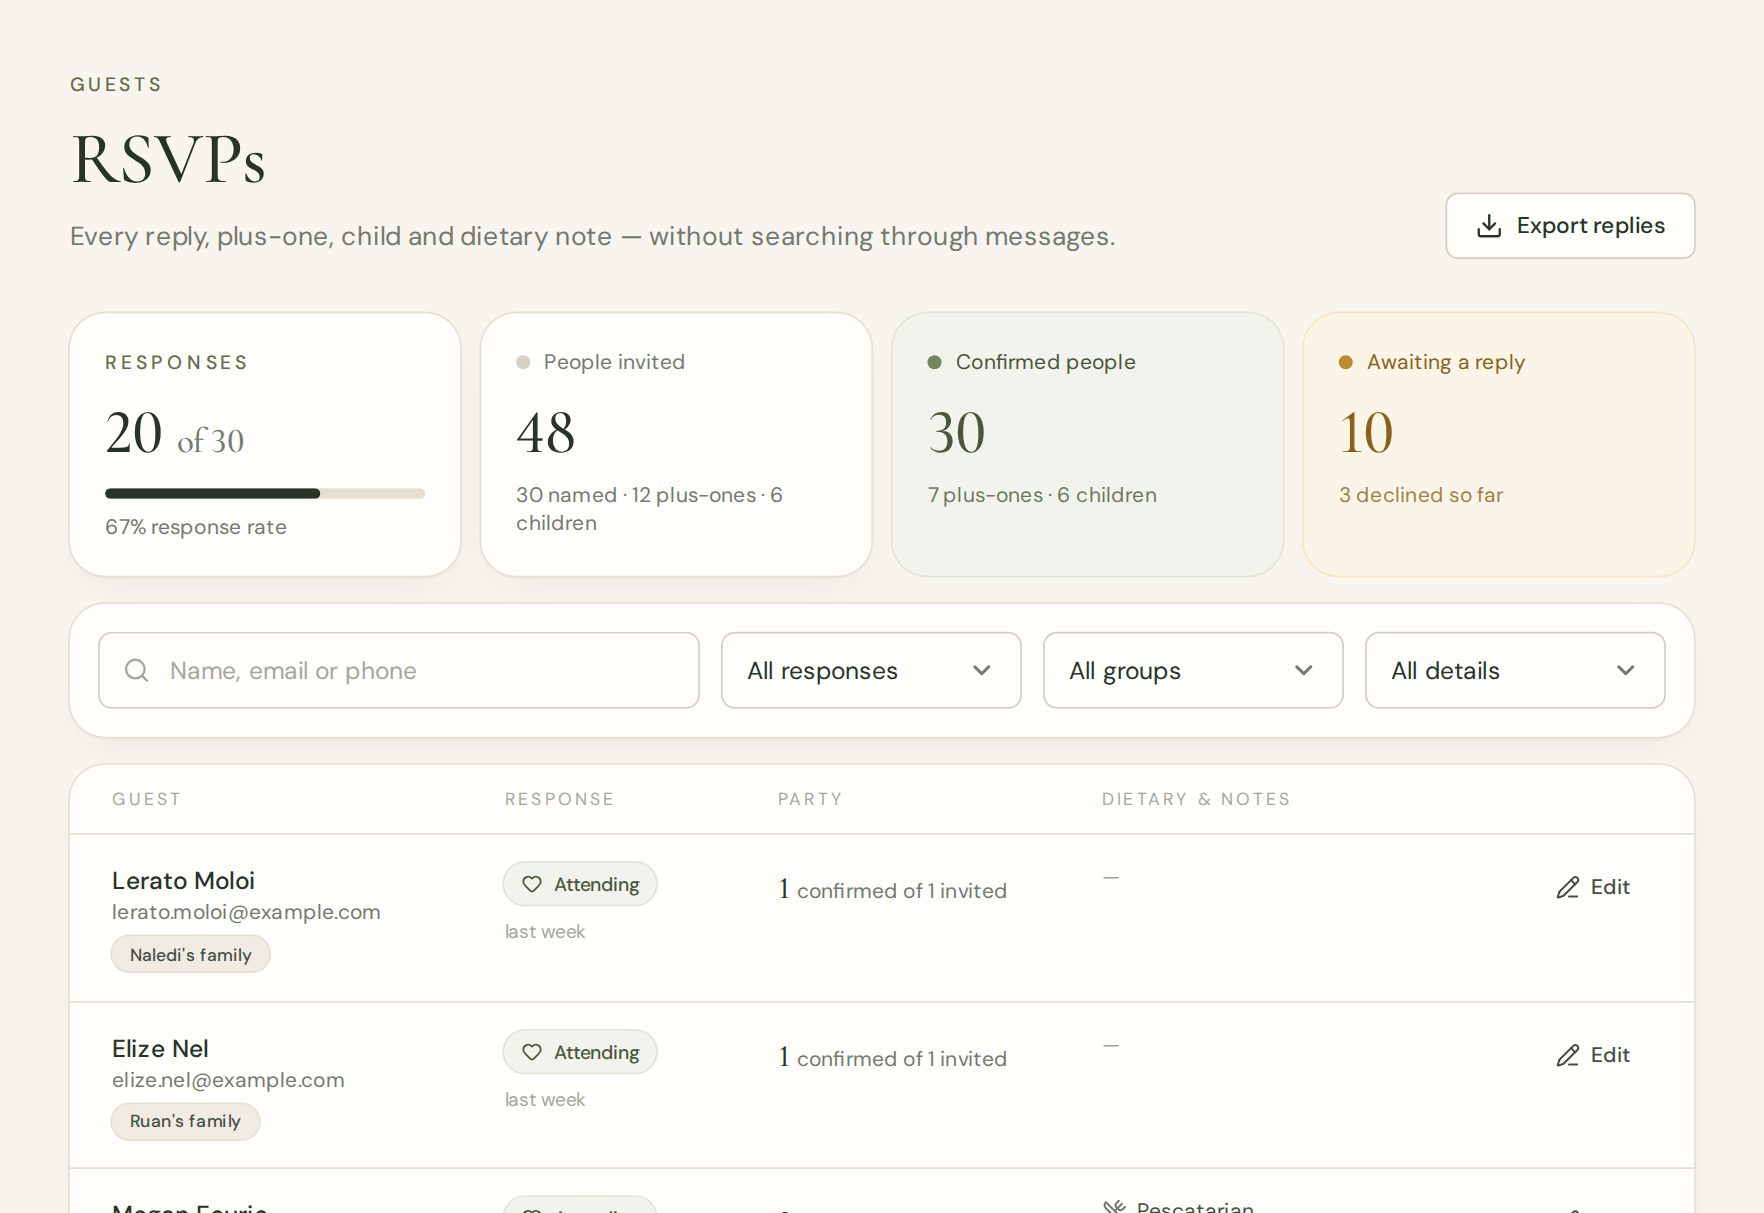
Task: Select the Ruan's family group tag
Action: point(185,1121)
